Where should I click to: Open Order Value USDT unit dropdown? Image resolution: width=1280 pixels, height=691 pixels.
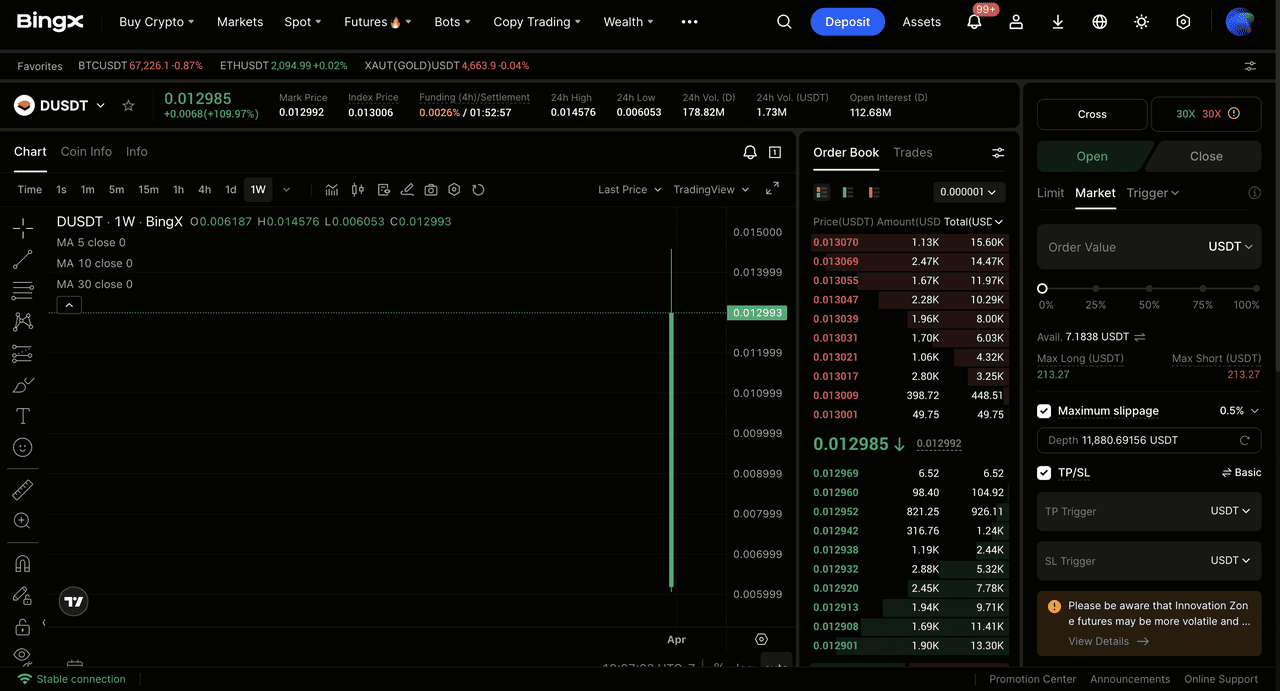pos(1230,247)
